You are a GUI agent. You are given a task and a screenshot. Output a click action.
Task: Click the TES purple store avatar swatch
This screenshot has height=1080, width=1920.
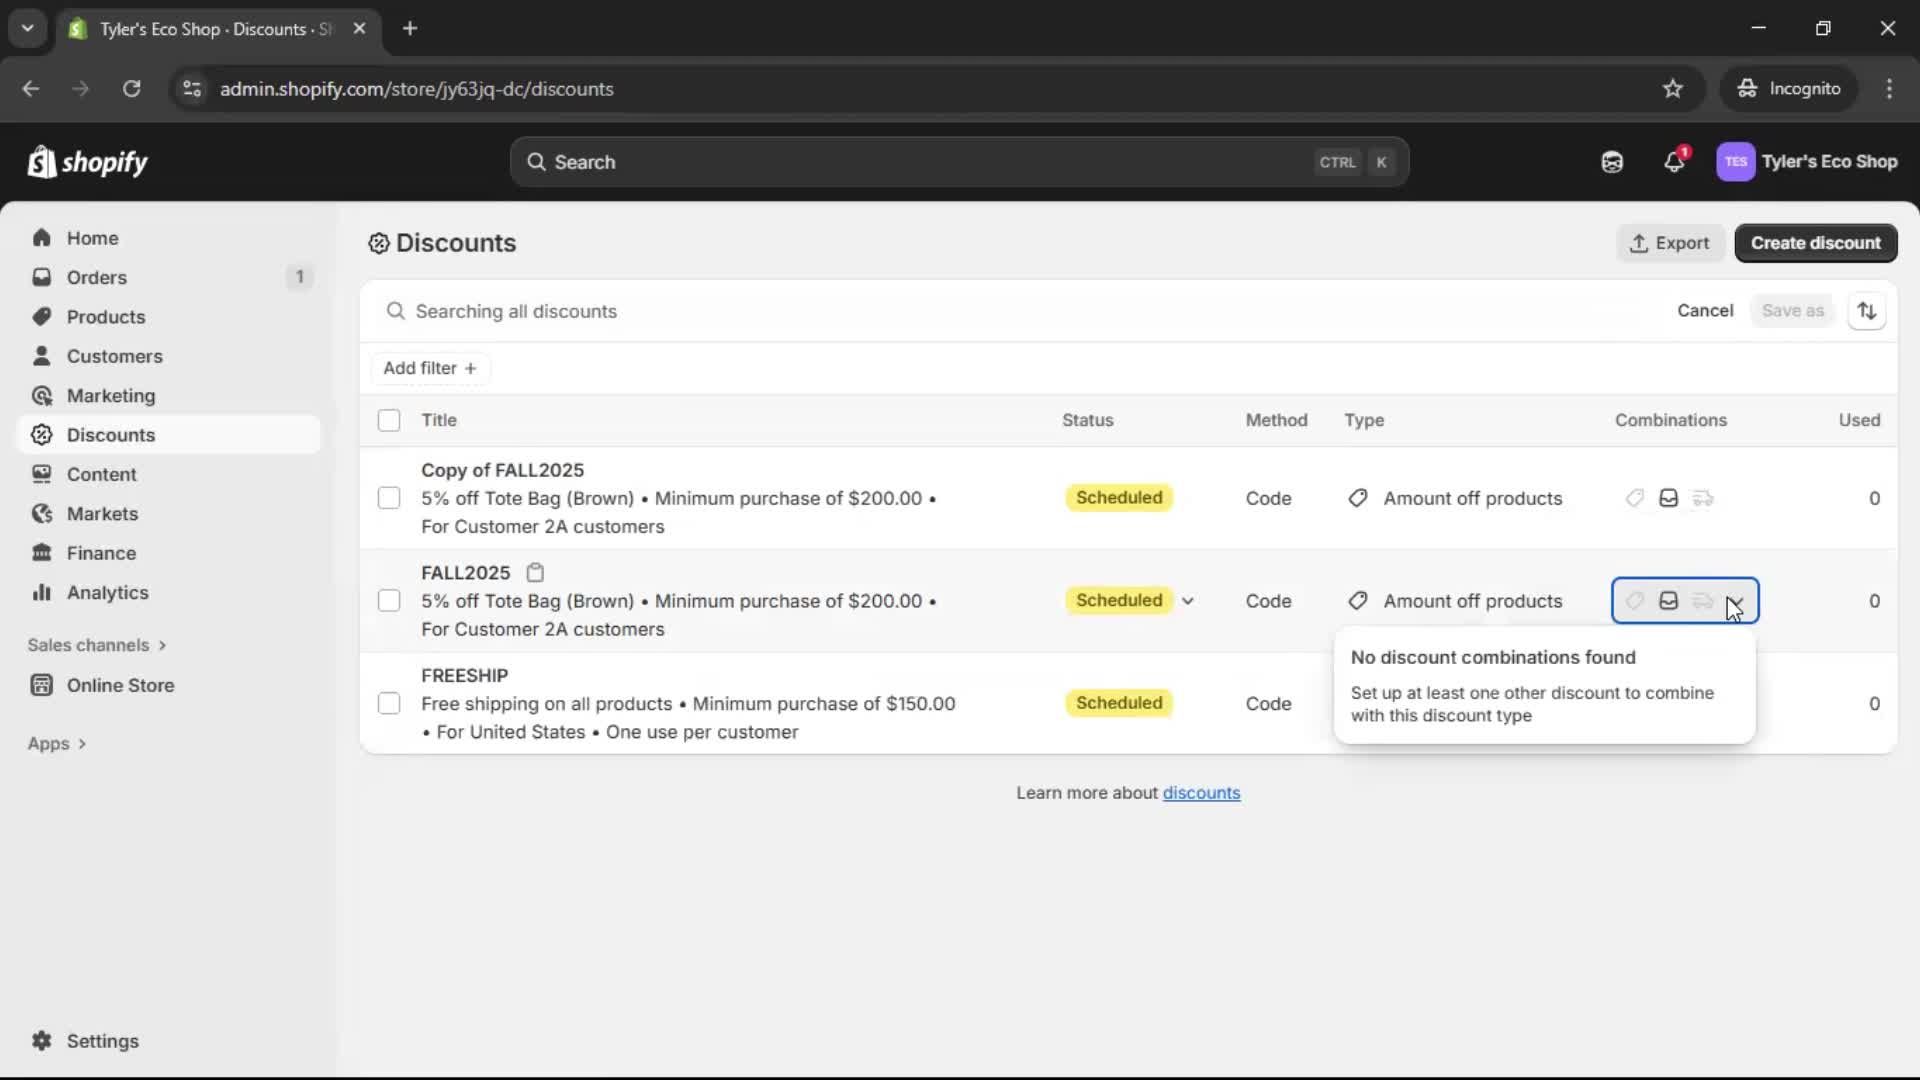click(x=1736, y=161)
